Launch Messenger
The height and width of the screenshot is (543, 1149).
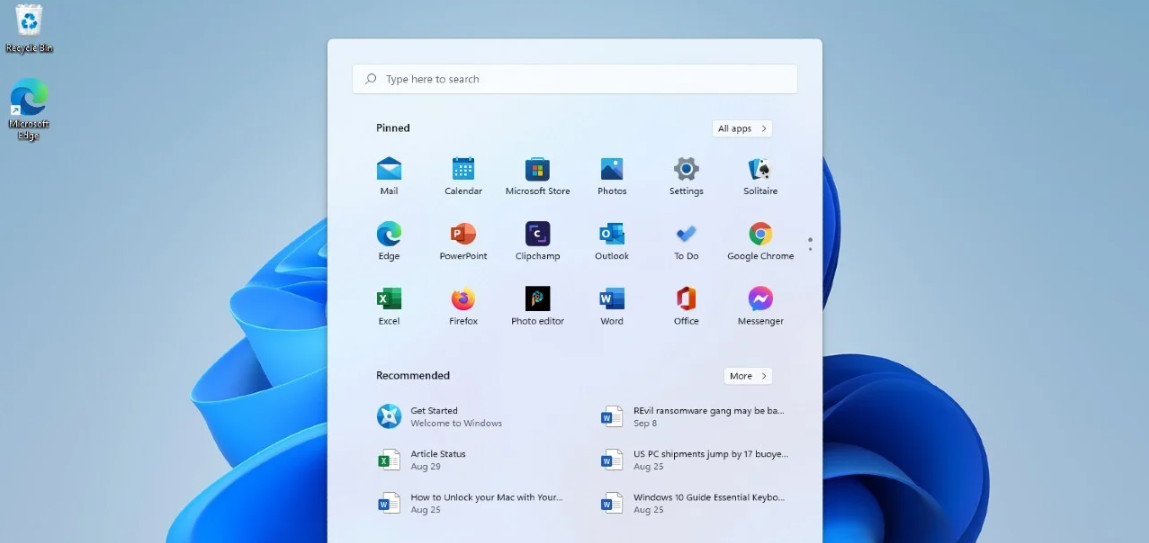click(761, 306)
